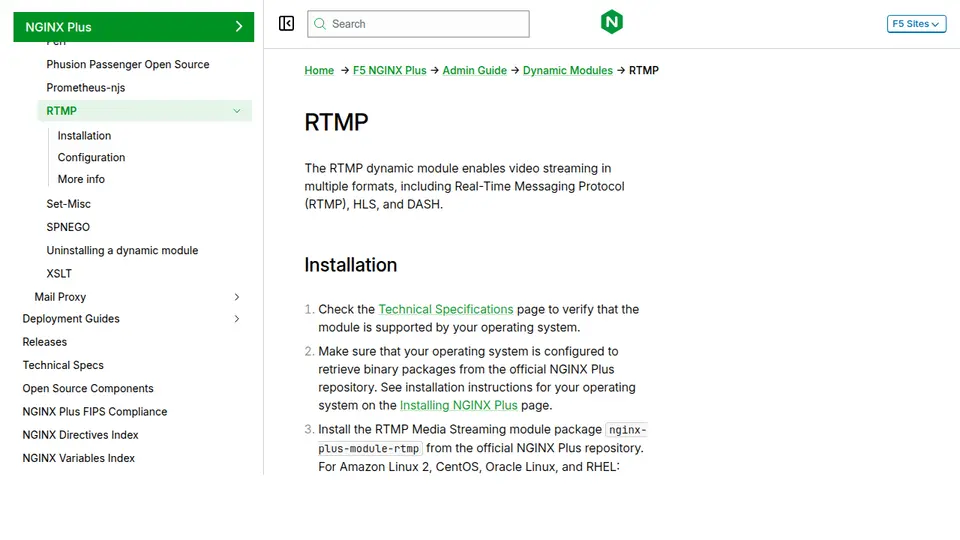Expand the Deployment Guides chevron
Image resolution: width=960 pixels, height=540 pixels.
tap(237, 319)
